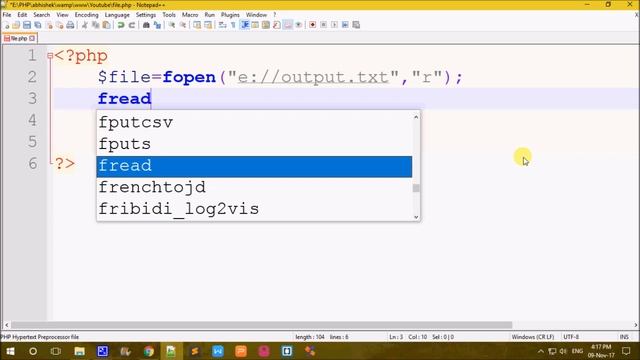Click the Windows (CR LF) status field
This screenshot has height=360, width=640.
[533, 337]
